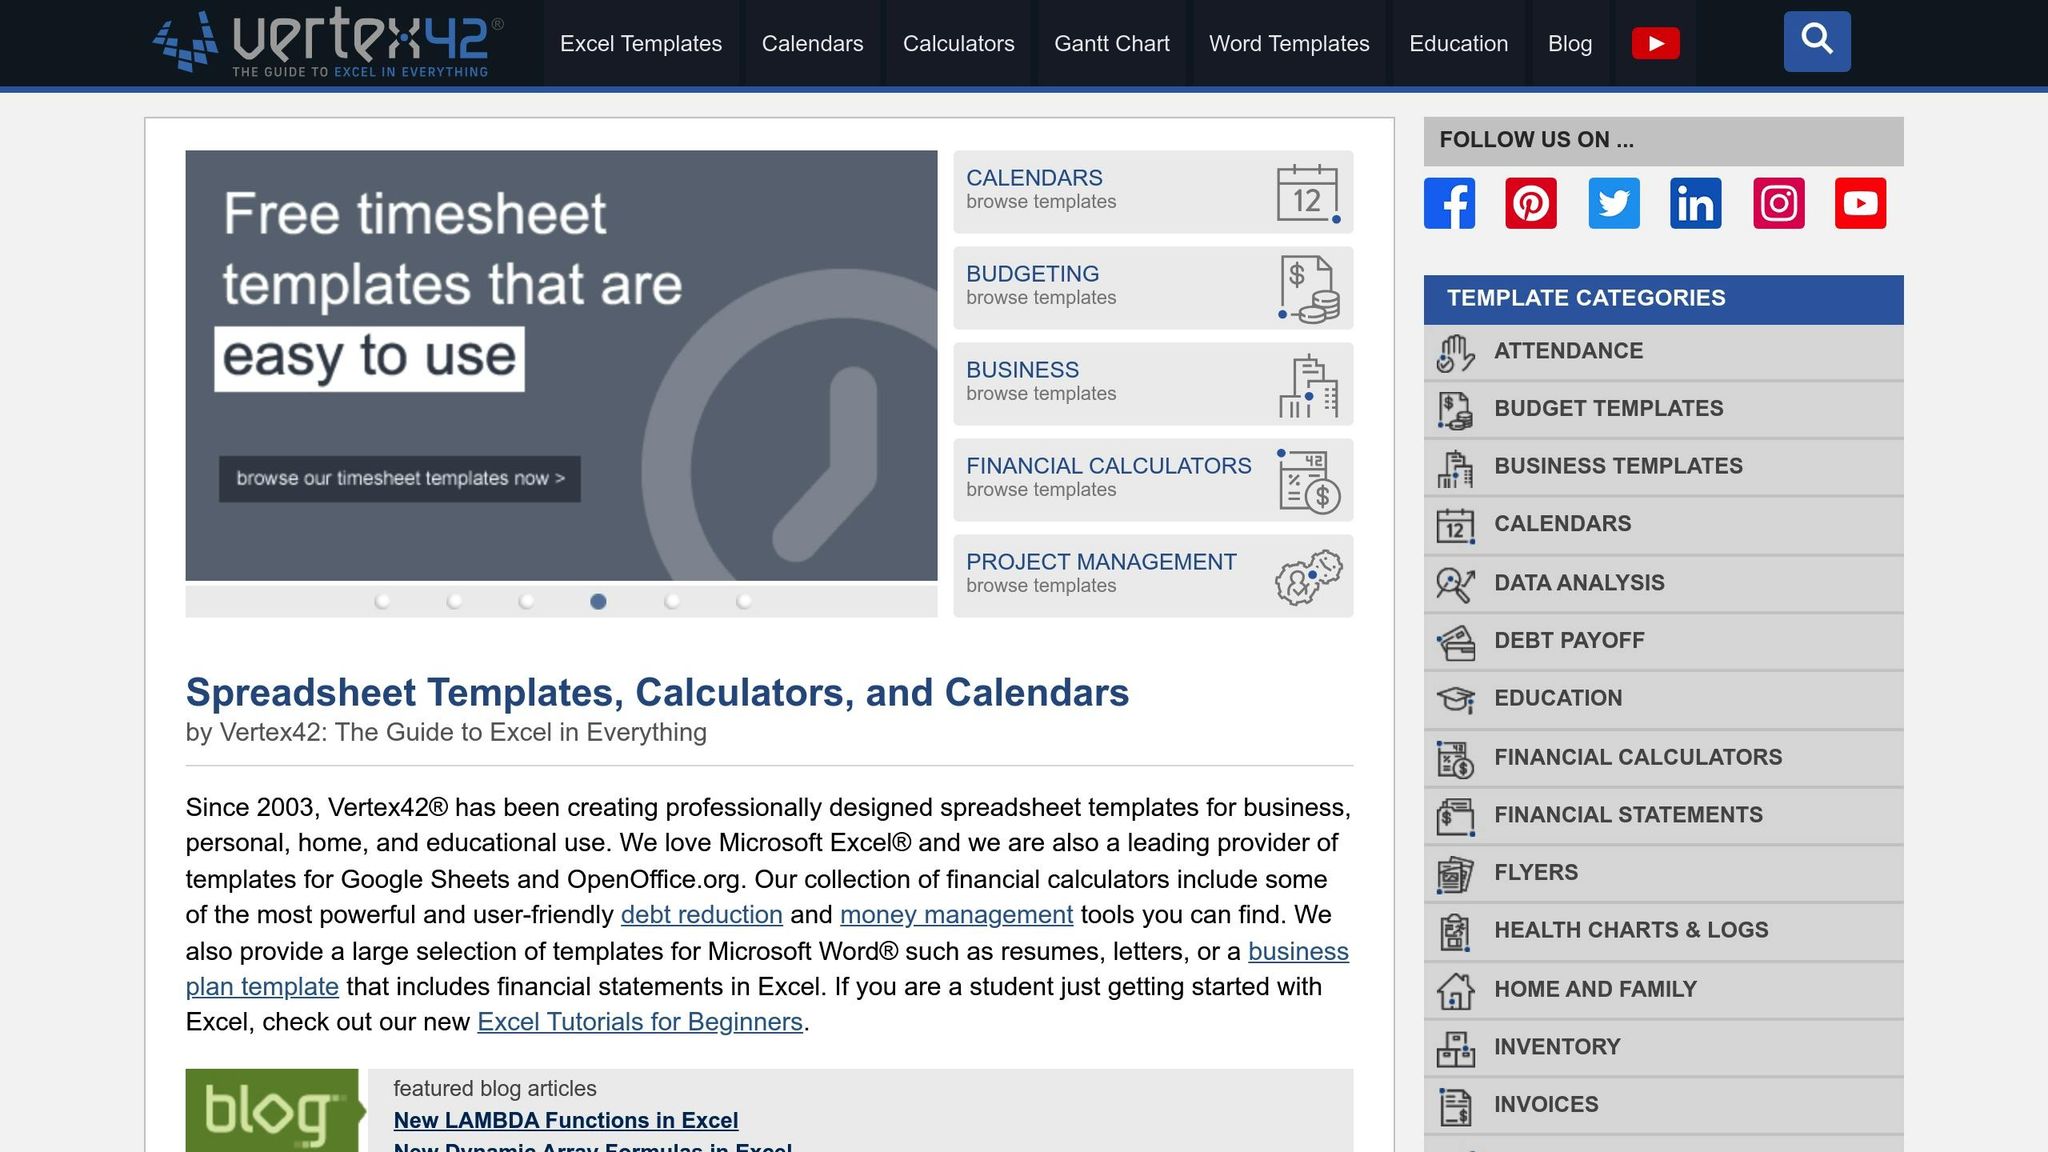
Task: Click the calendar icon in the Calendars tile
Action: click(1308, 193)
